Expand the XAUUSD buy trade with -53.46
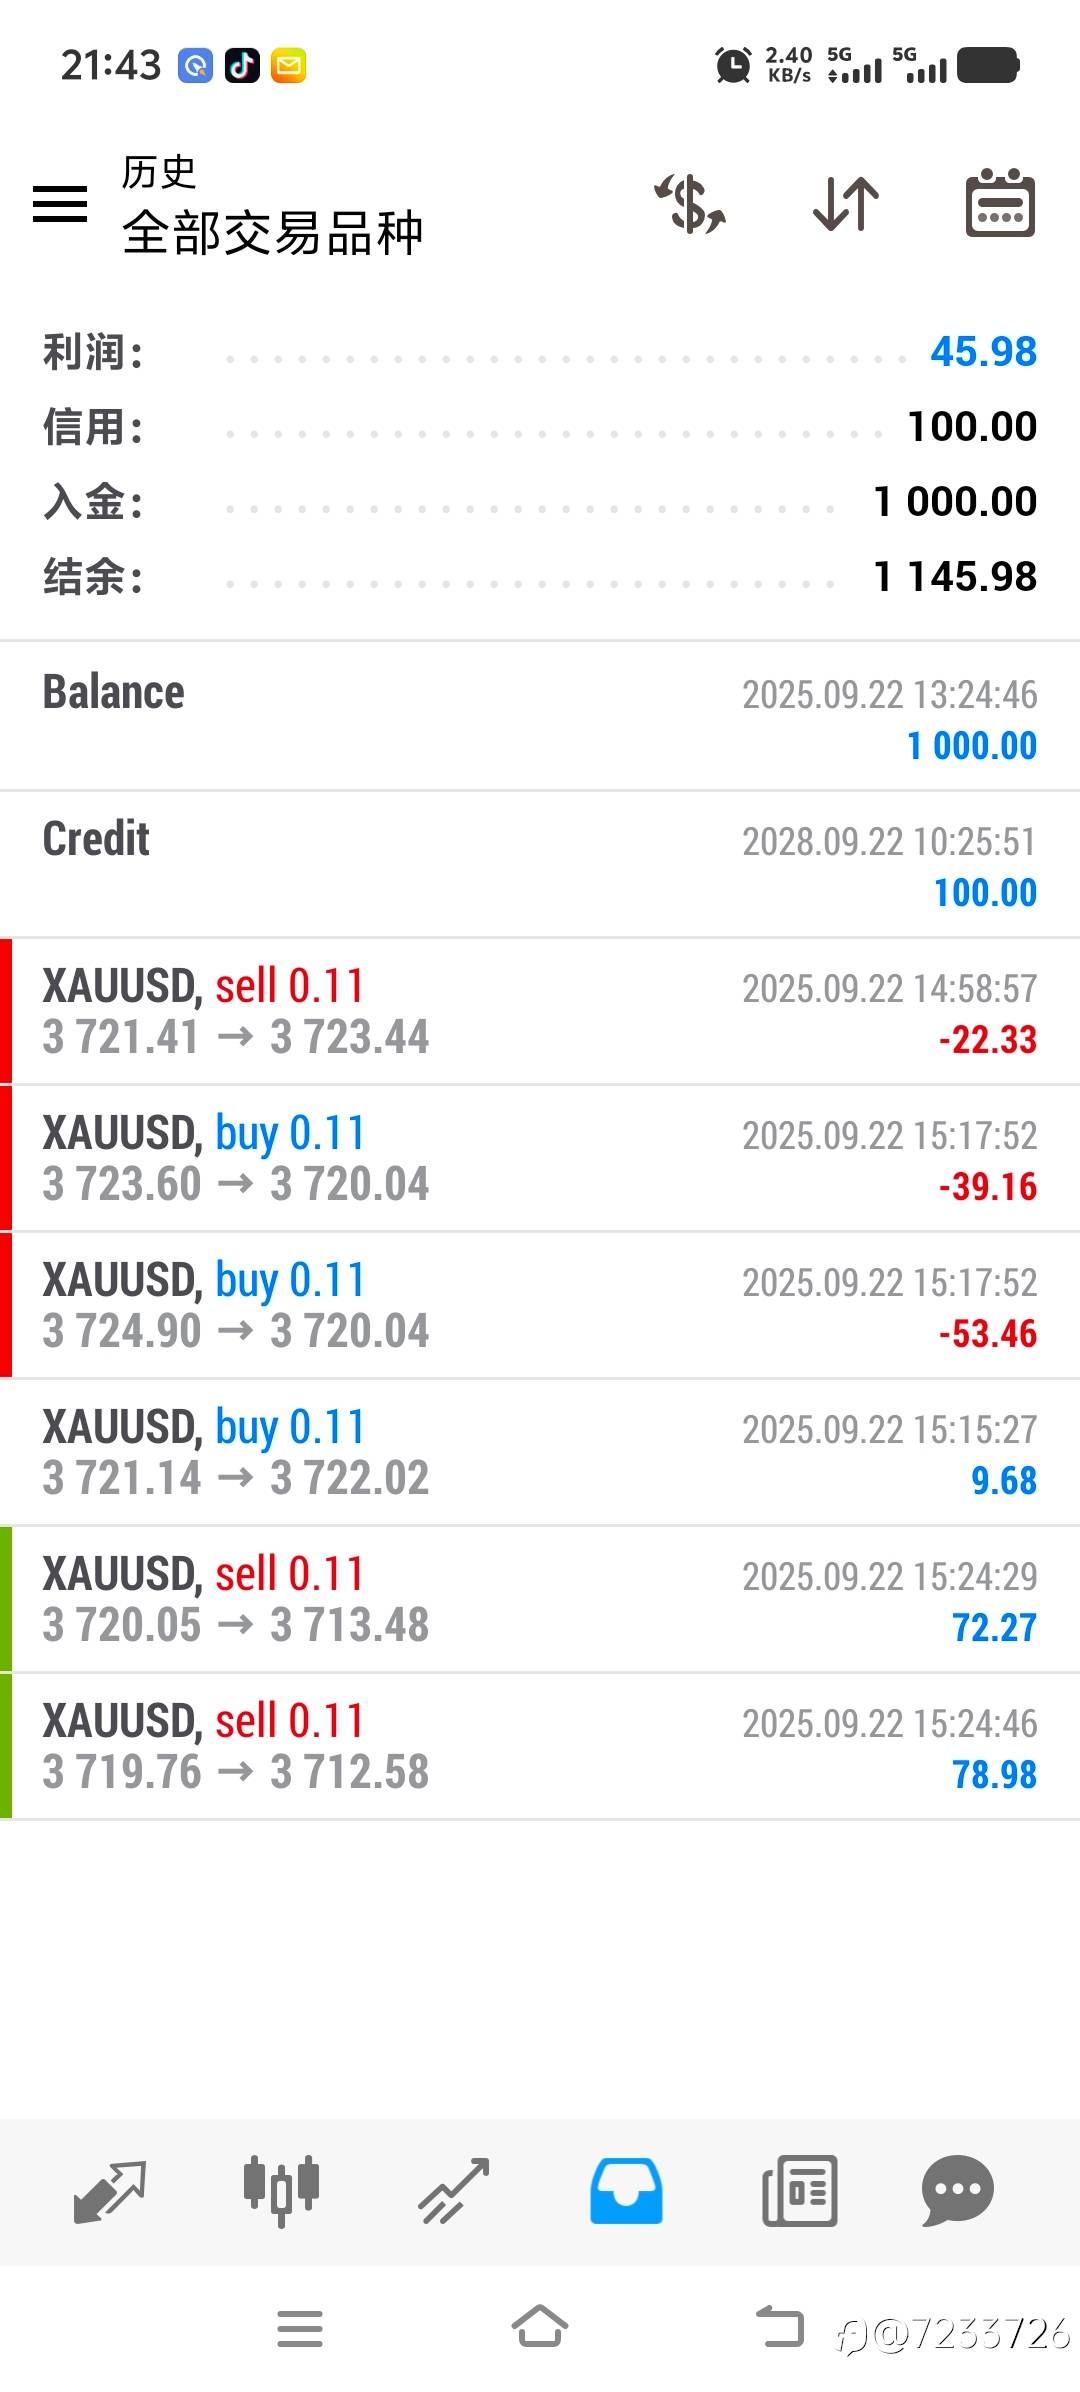 (540, 1305)
